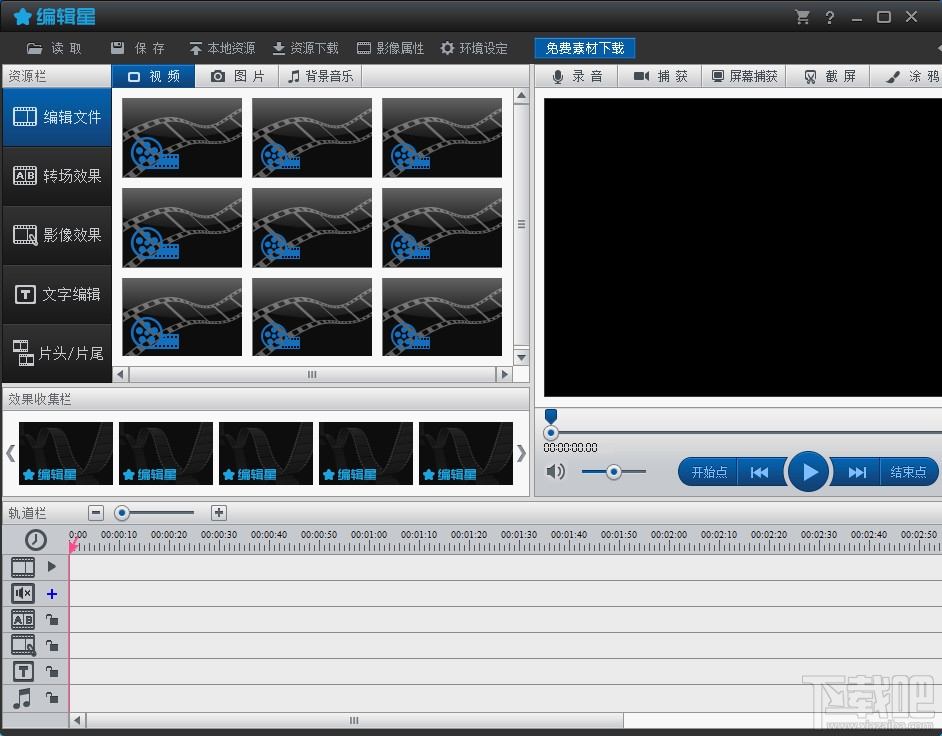
Task: Click the blue start marker above seek bar
Action: point(551,416)
